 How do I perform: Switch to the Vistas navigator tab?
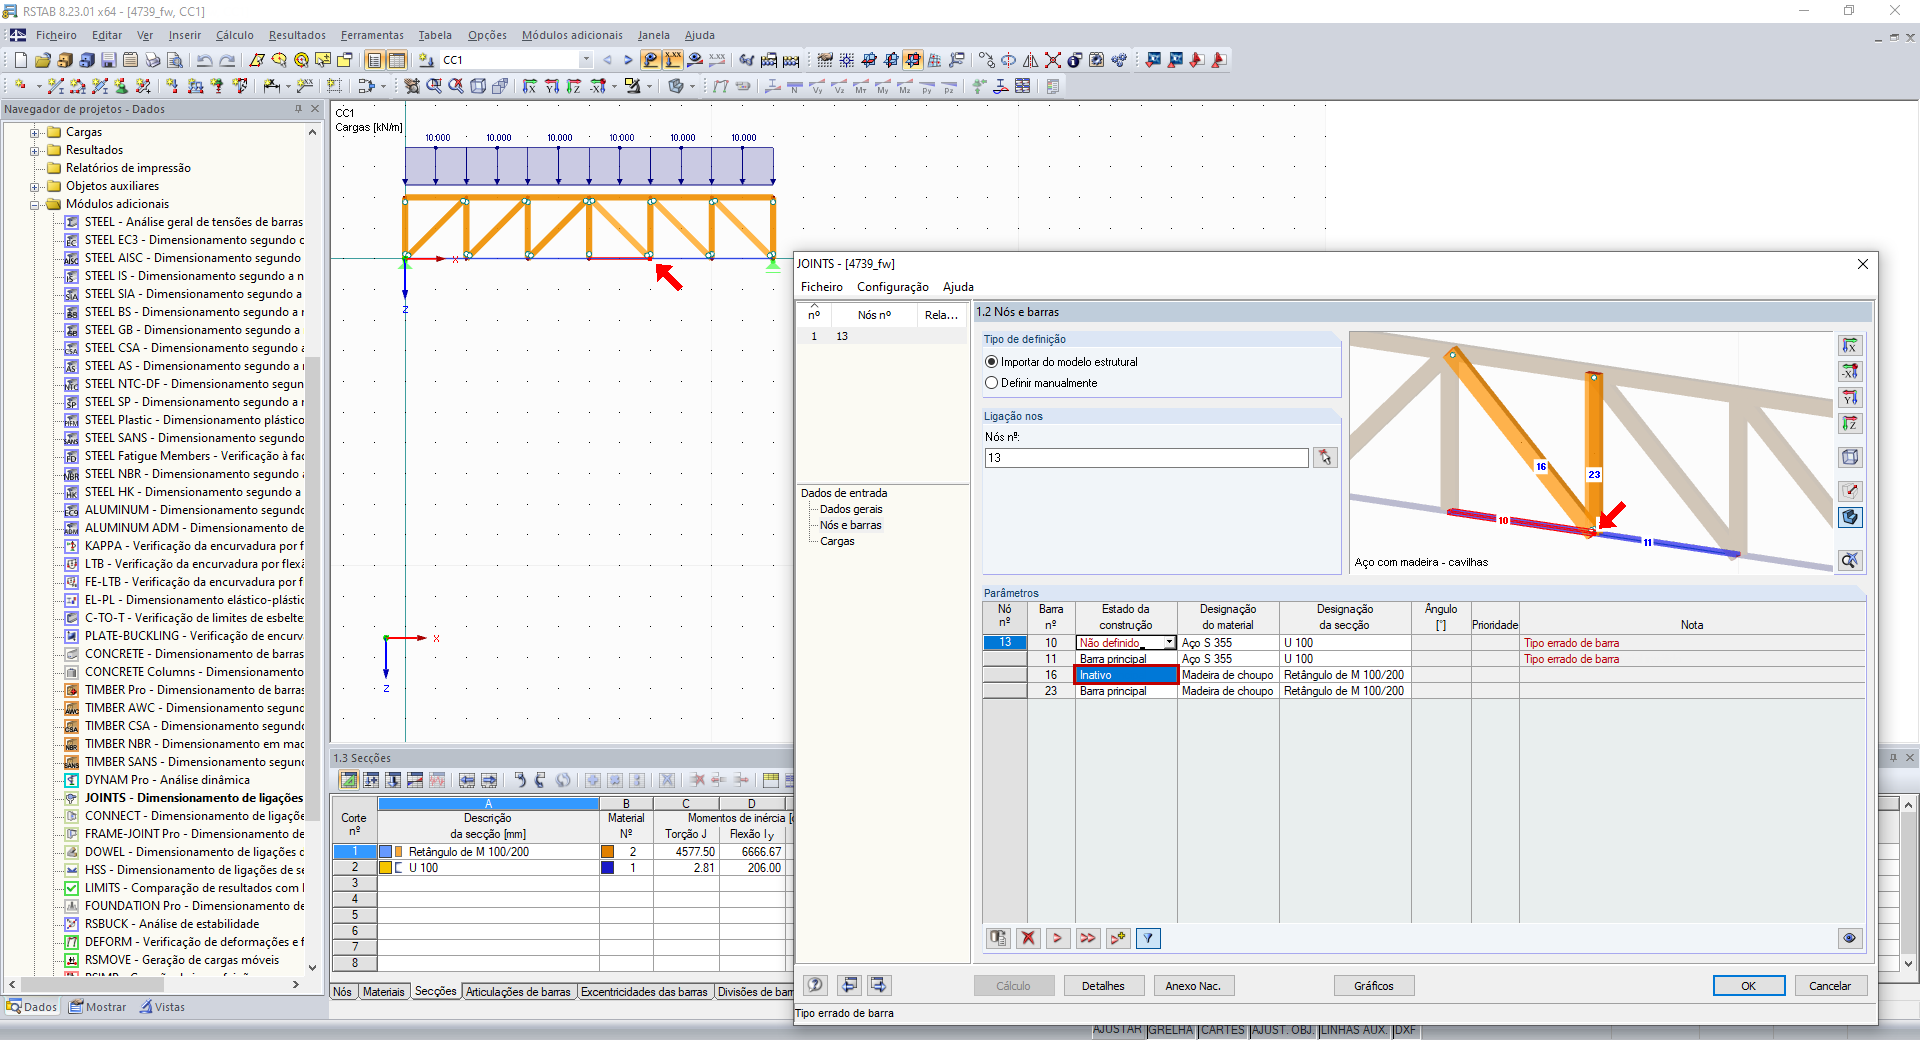tap(162, 1007)
